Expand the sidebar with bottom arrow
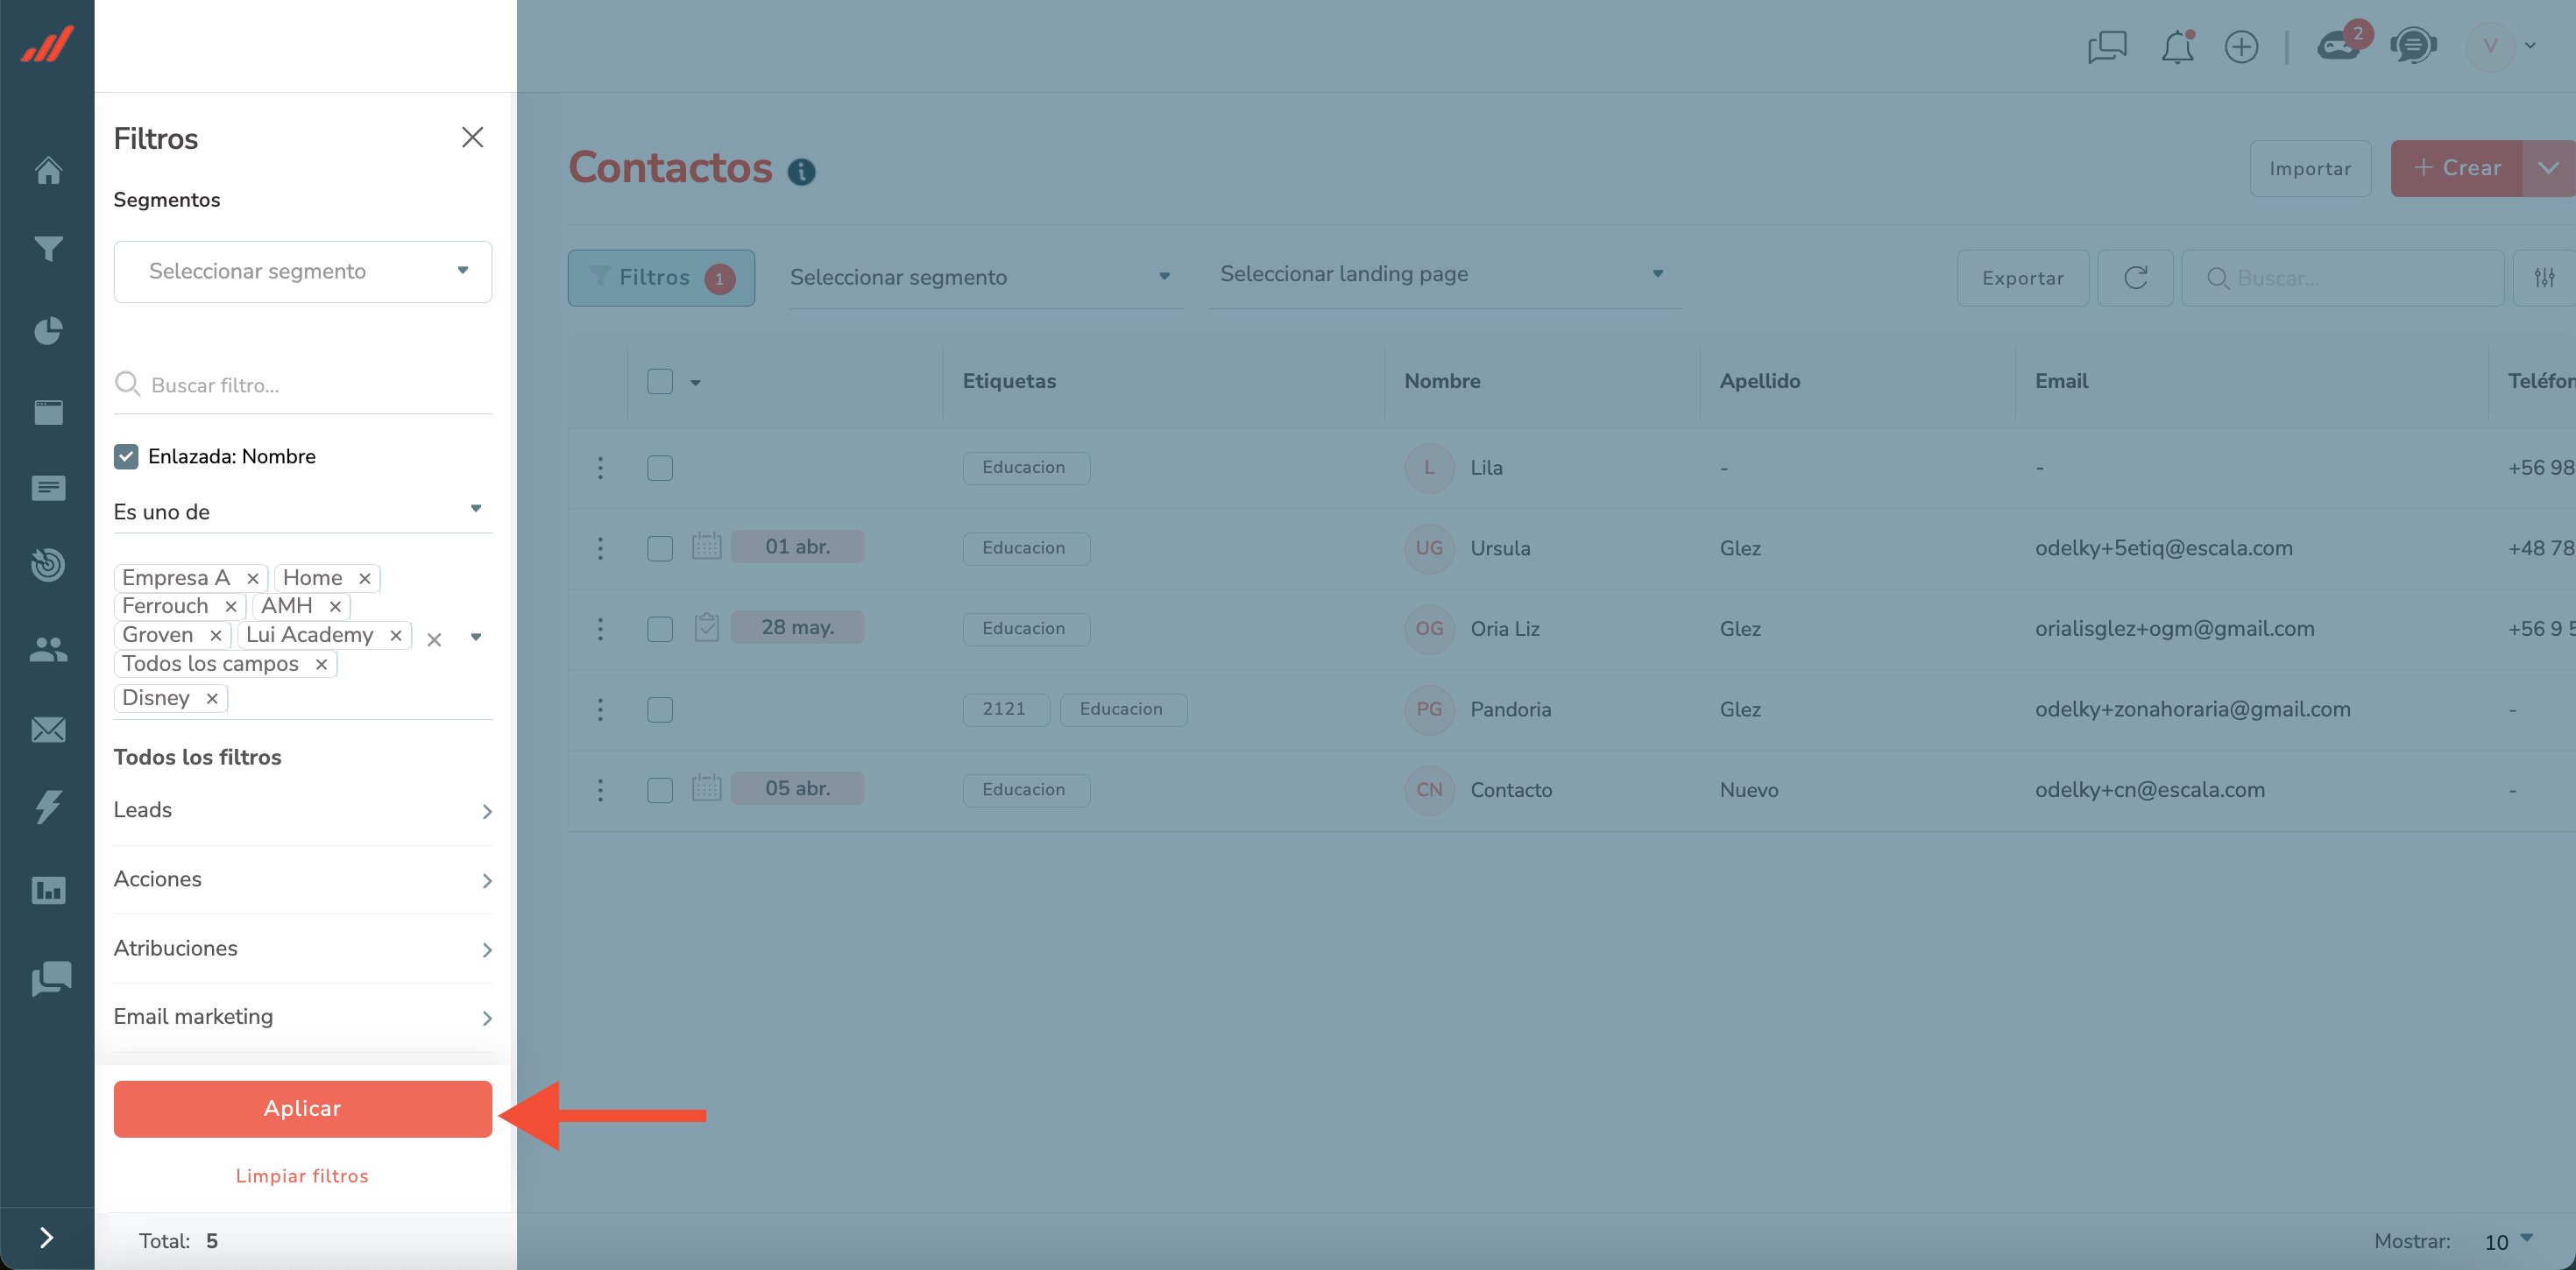This screenshot has height=1270, width=2576. coord(46,1238)
